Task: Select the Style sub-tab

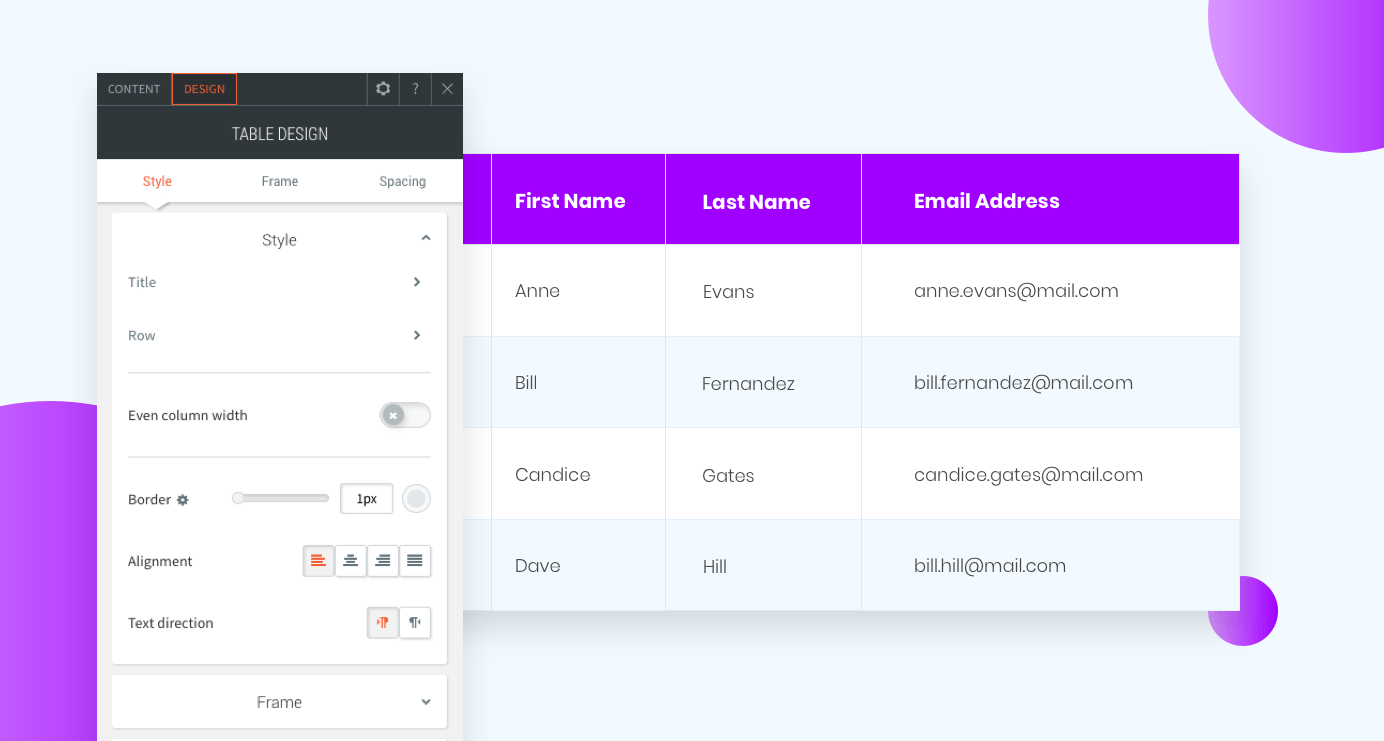Action: 157,181
